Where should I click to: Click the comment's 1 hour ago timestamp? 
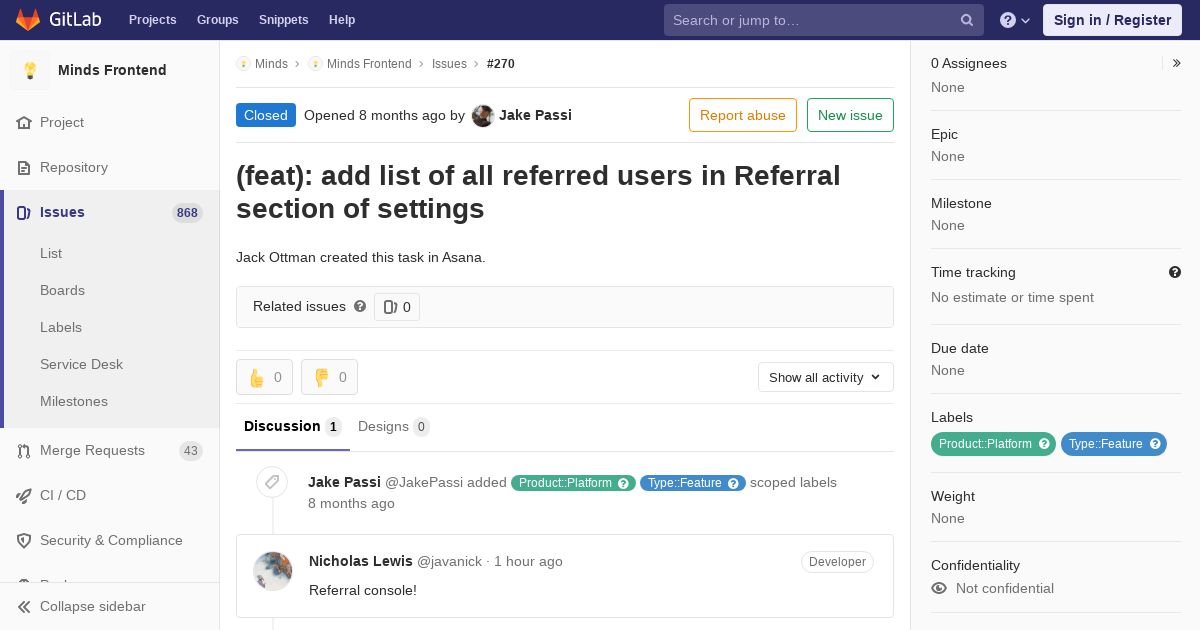528,561
